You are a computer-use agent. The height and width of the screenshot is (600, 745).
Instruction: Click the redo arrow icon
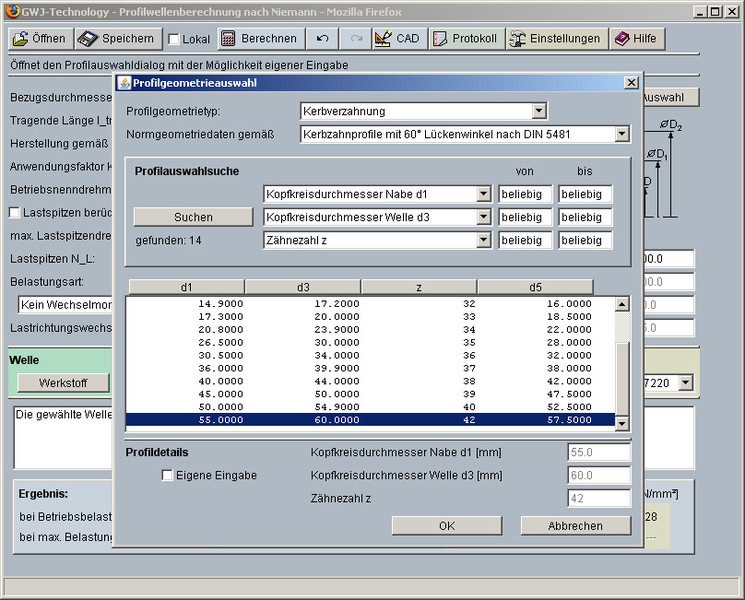point(356,39)
